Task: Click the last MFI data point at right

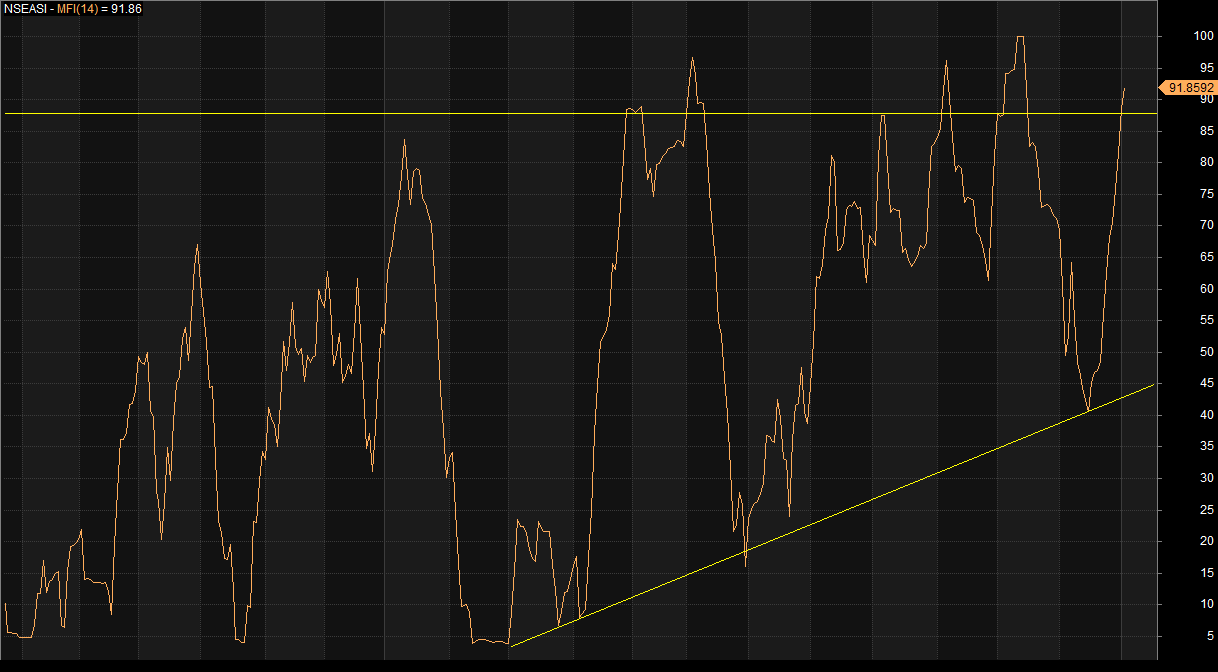Action: 1124,88
